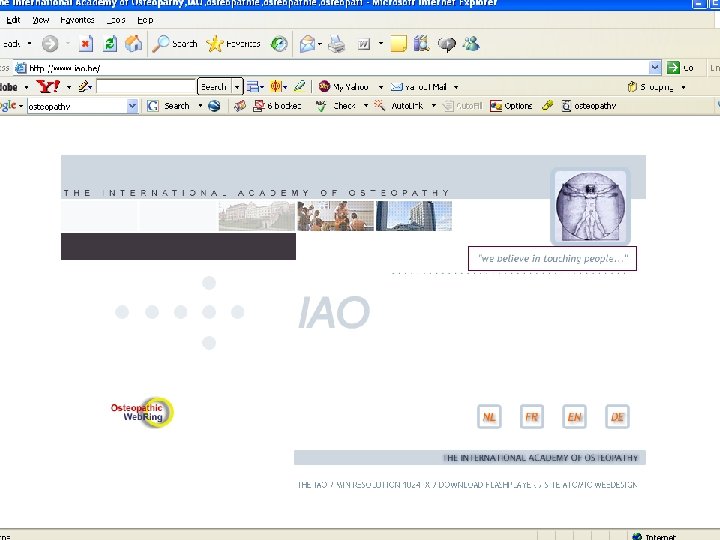The image size is (720, 540).
Task: Run the Google toolbar spell Check
Action: tap(336, 106)
